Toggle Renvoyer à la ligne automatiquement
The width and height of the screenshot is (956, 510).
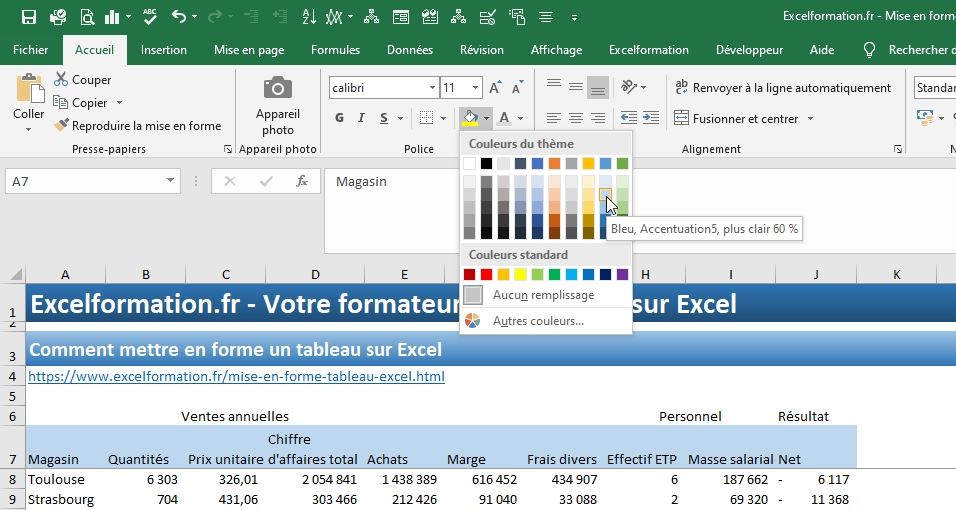[783, 88]
